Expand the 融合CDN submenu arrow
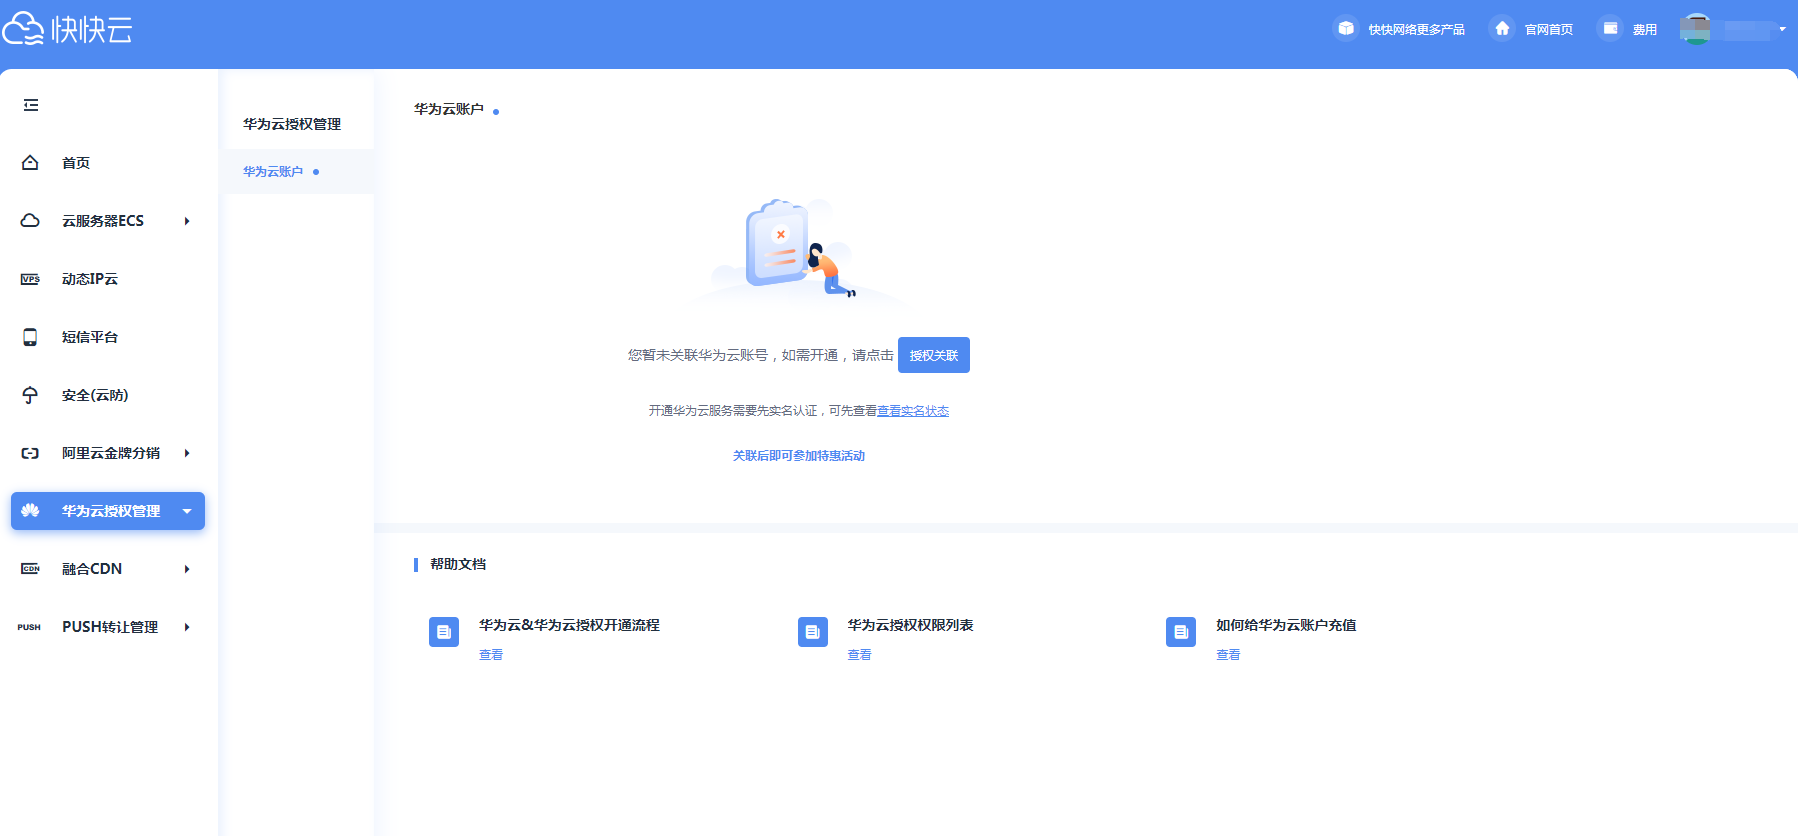The image size is (1798, 836). click(187, 569)
